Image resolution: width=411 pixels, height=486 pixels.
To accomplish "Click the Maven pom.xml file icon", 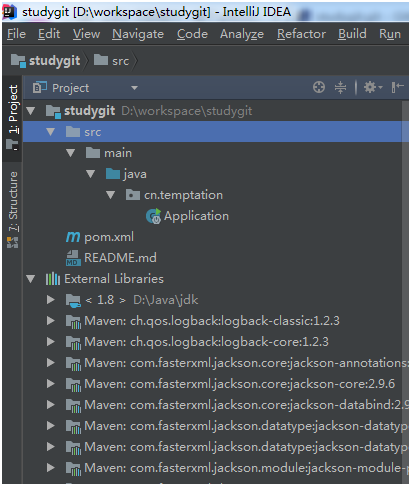I will 73,237.
